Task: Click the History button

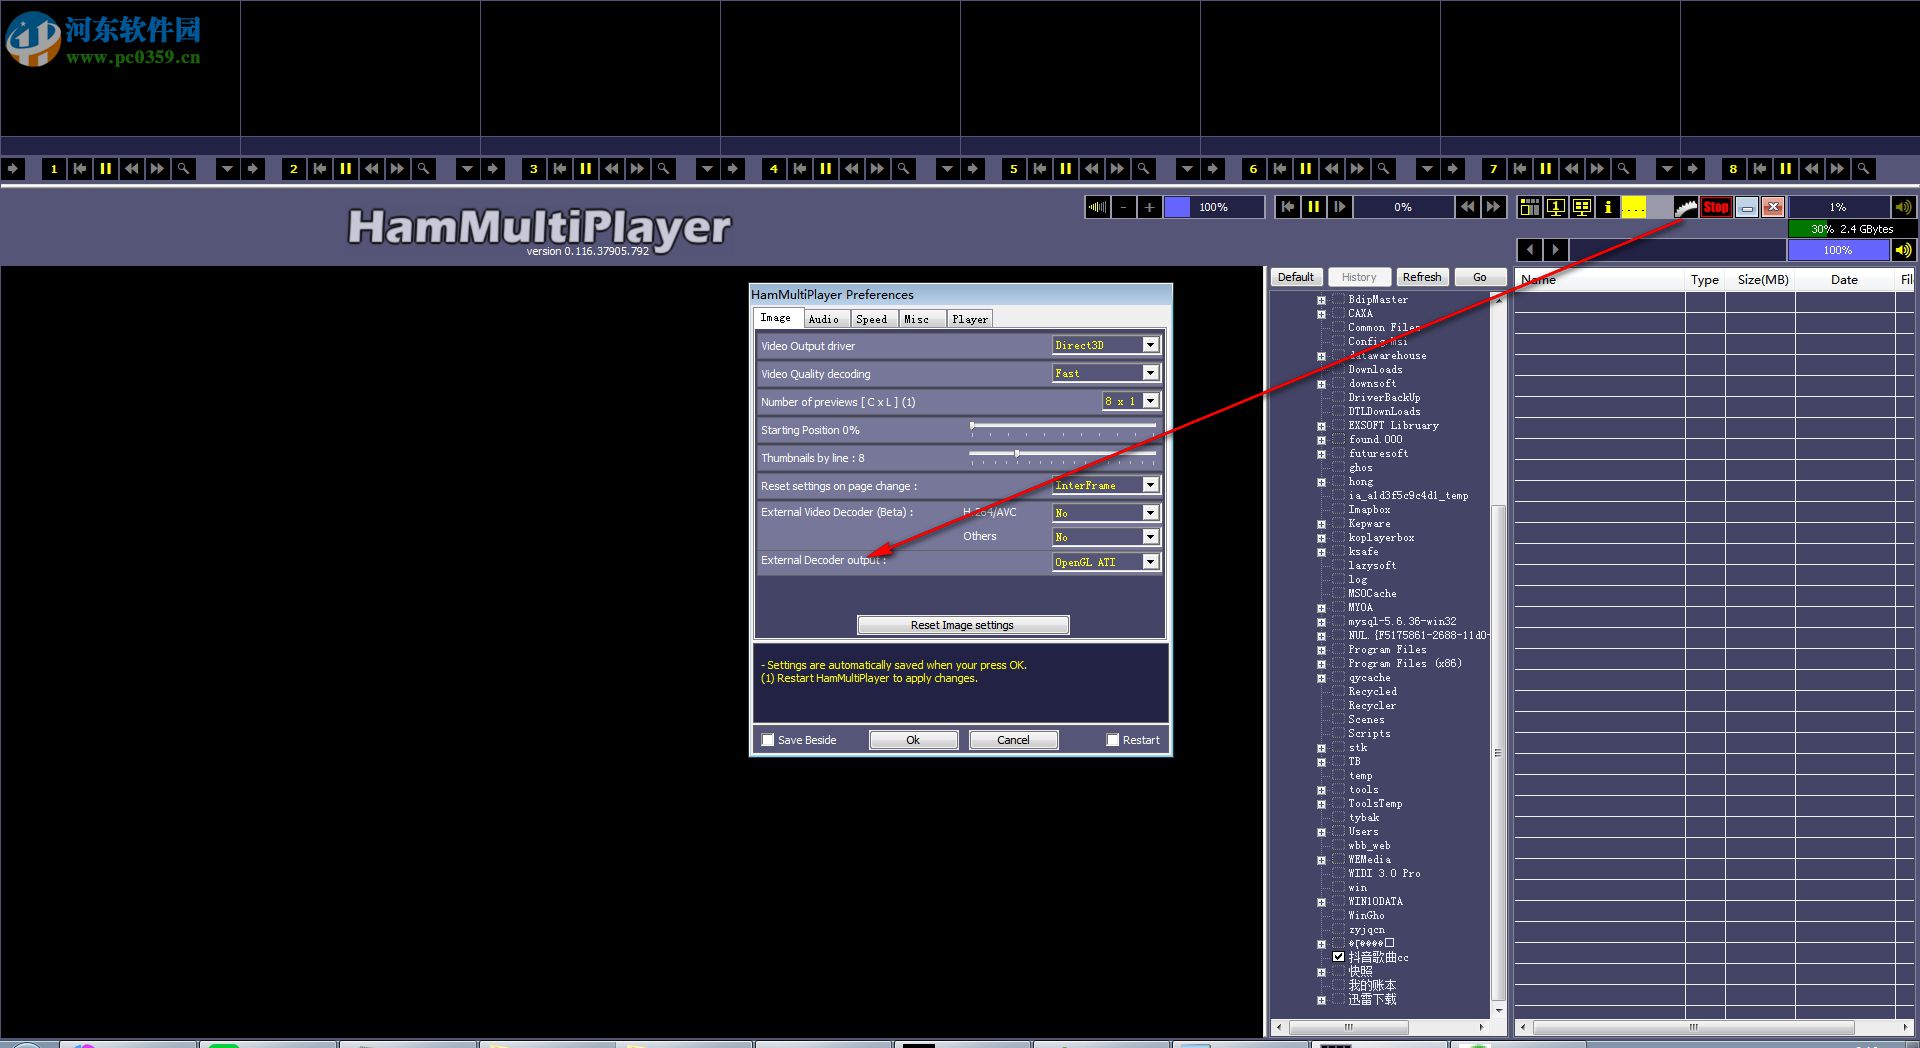Action: click(1359, 277)
